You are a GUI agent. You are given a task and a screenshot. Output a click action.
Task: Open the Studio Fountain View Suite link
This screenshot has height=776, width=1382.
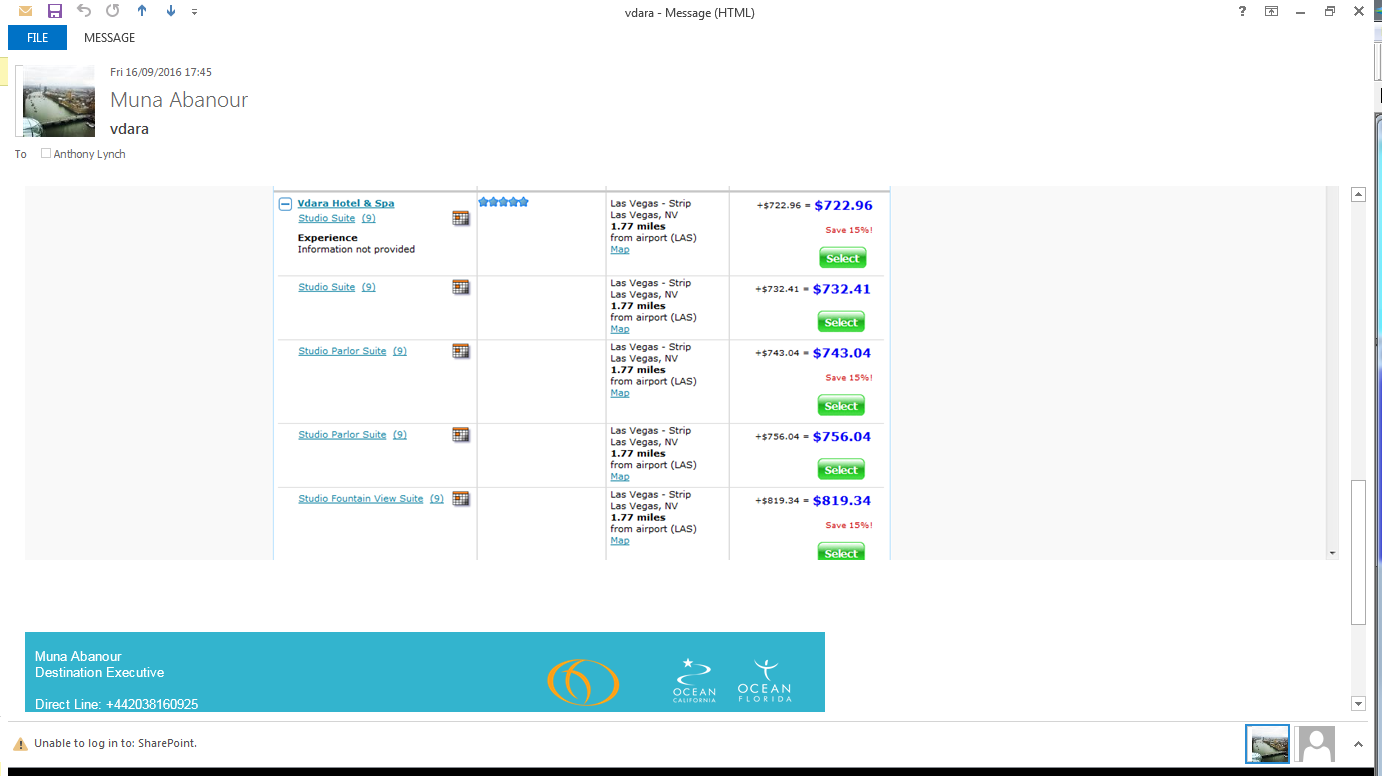pyautogui.click(x=361, y=499)
